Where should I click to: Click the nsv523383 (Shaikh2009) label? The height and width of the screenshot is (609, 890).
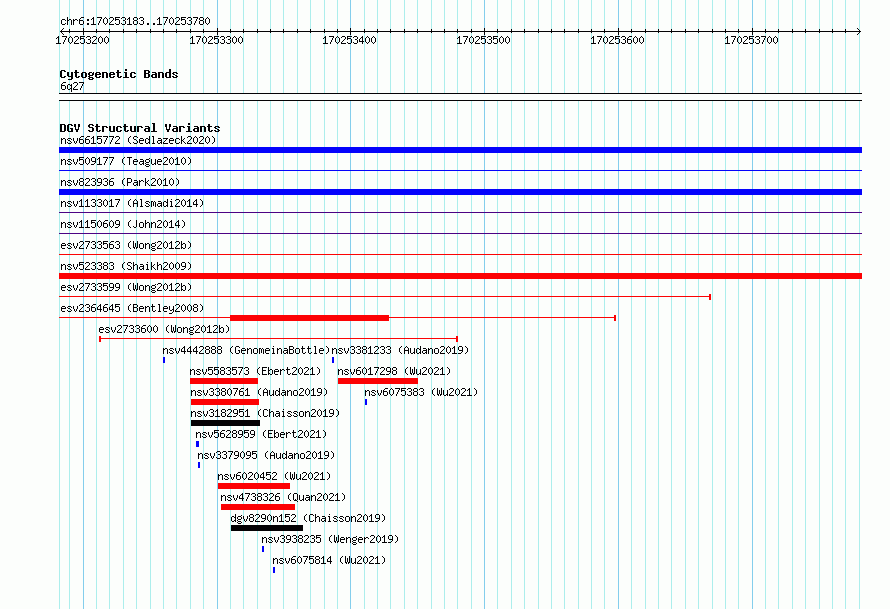click(126, 266)
